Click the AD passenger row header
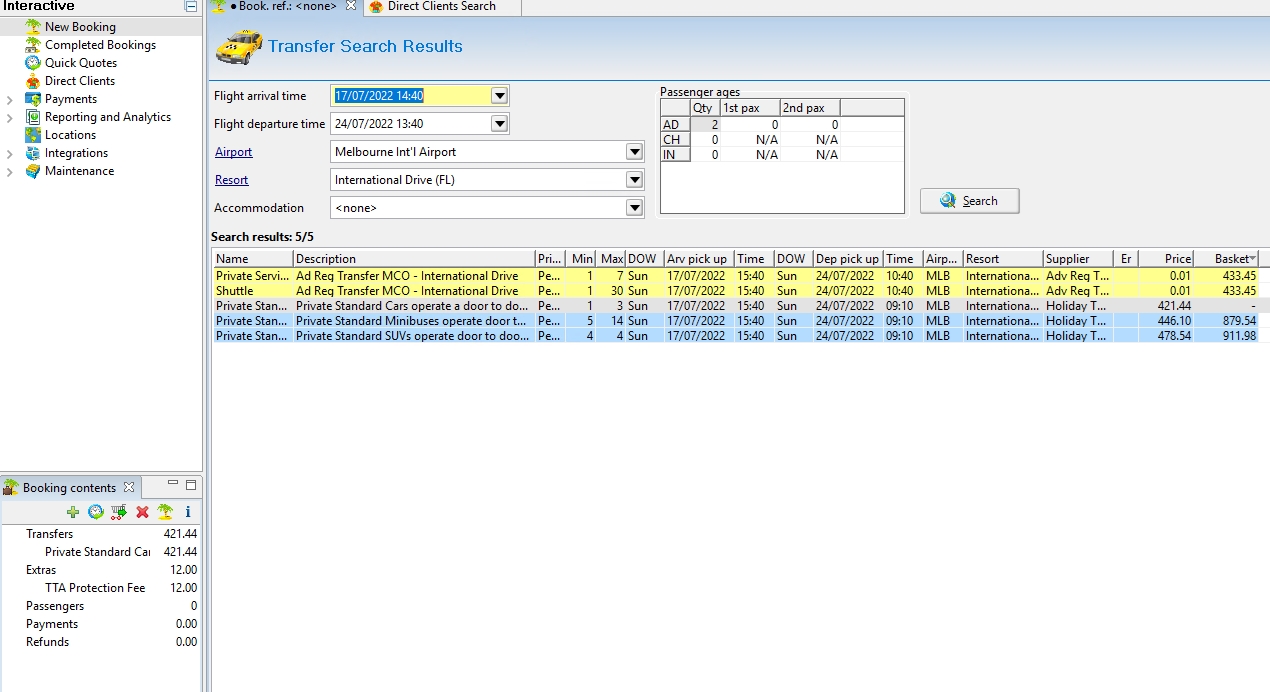The image size is (1270, 692). (675, 125)
